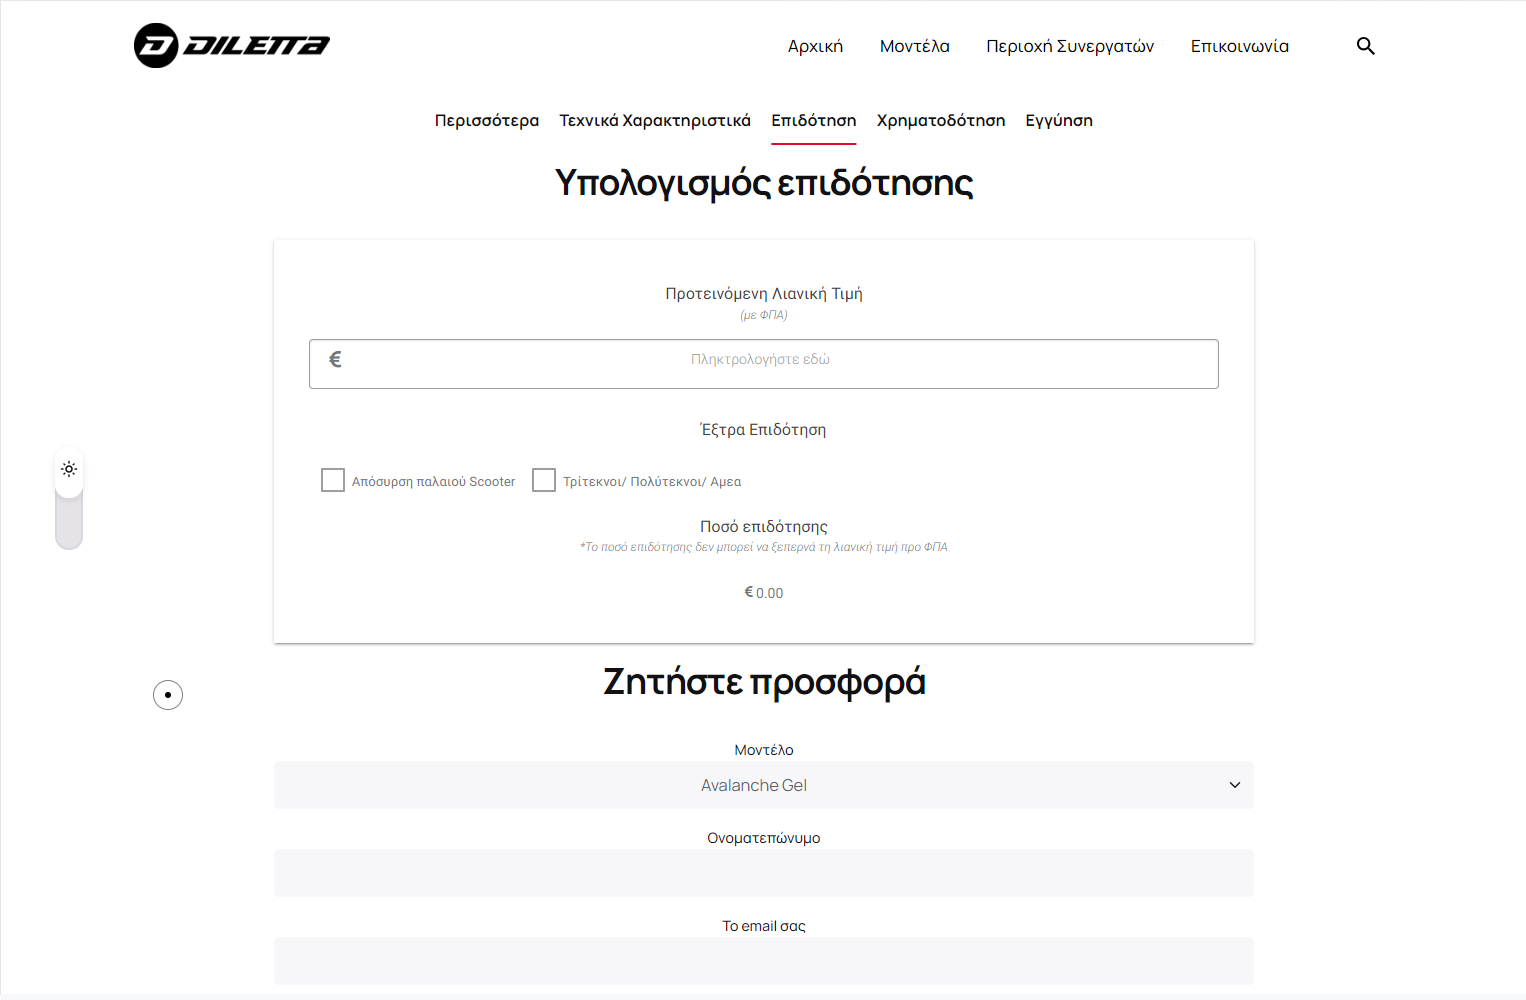Select the Επιδότηση tab
Screen dimensions: 1526x1000
pyautogui.click(x=814, y=120)
